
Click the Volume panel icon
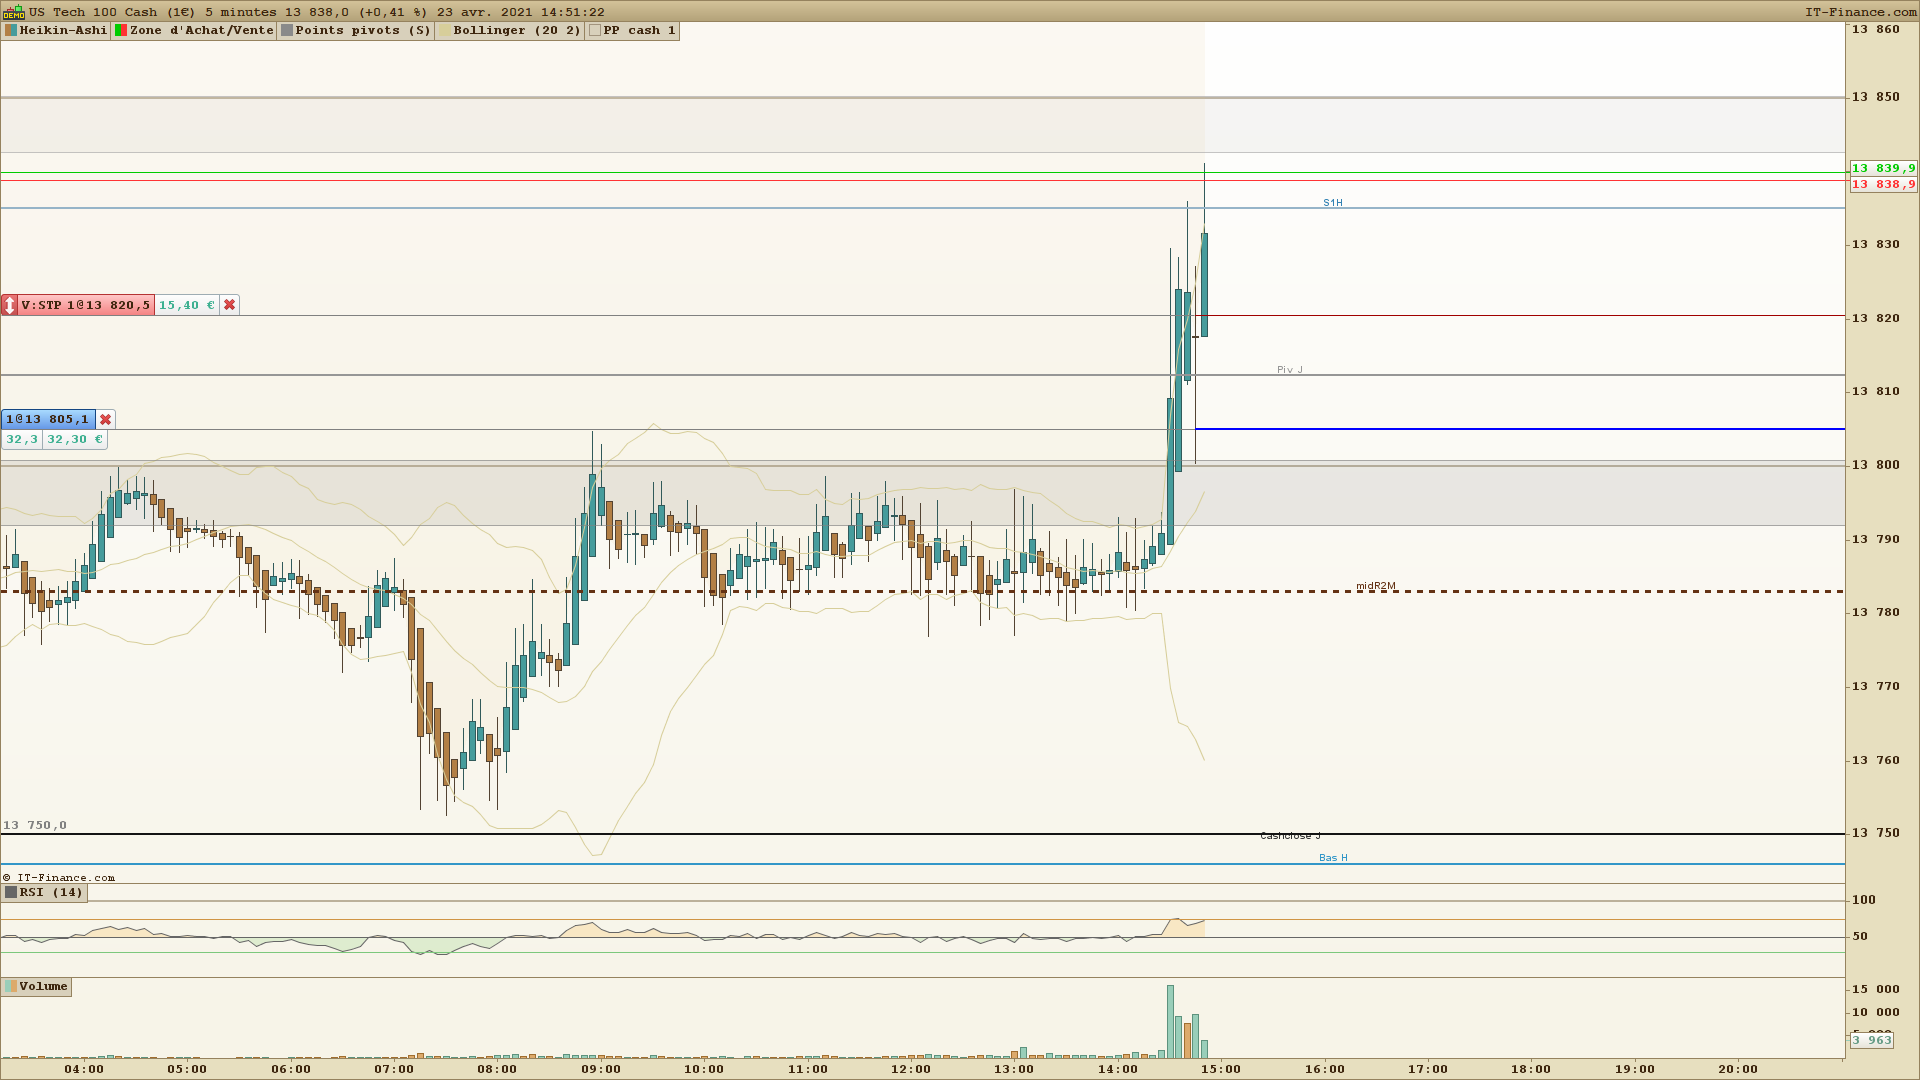coord(11,986)
